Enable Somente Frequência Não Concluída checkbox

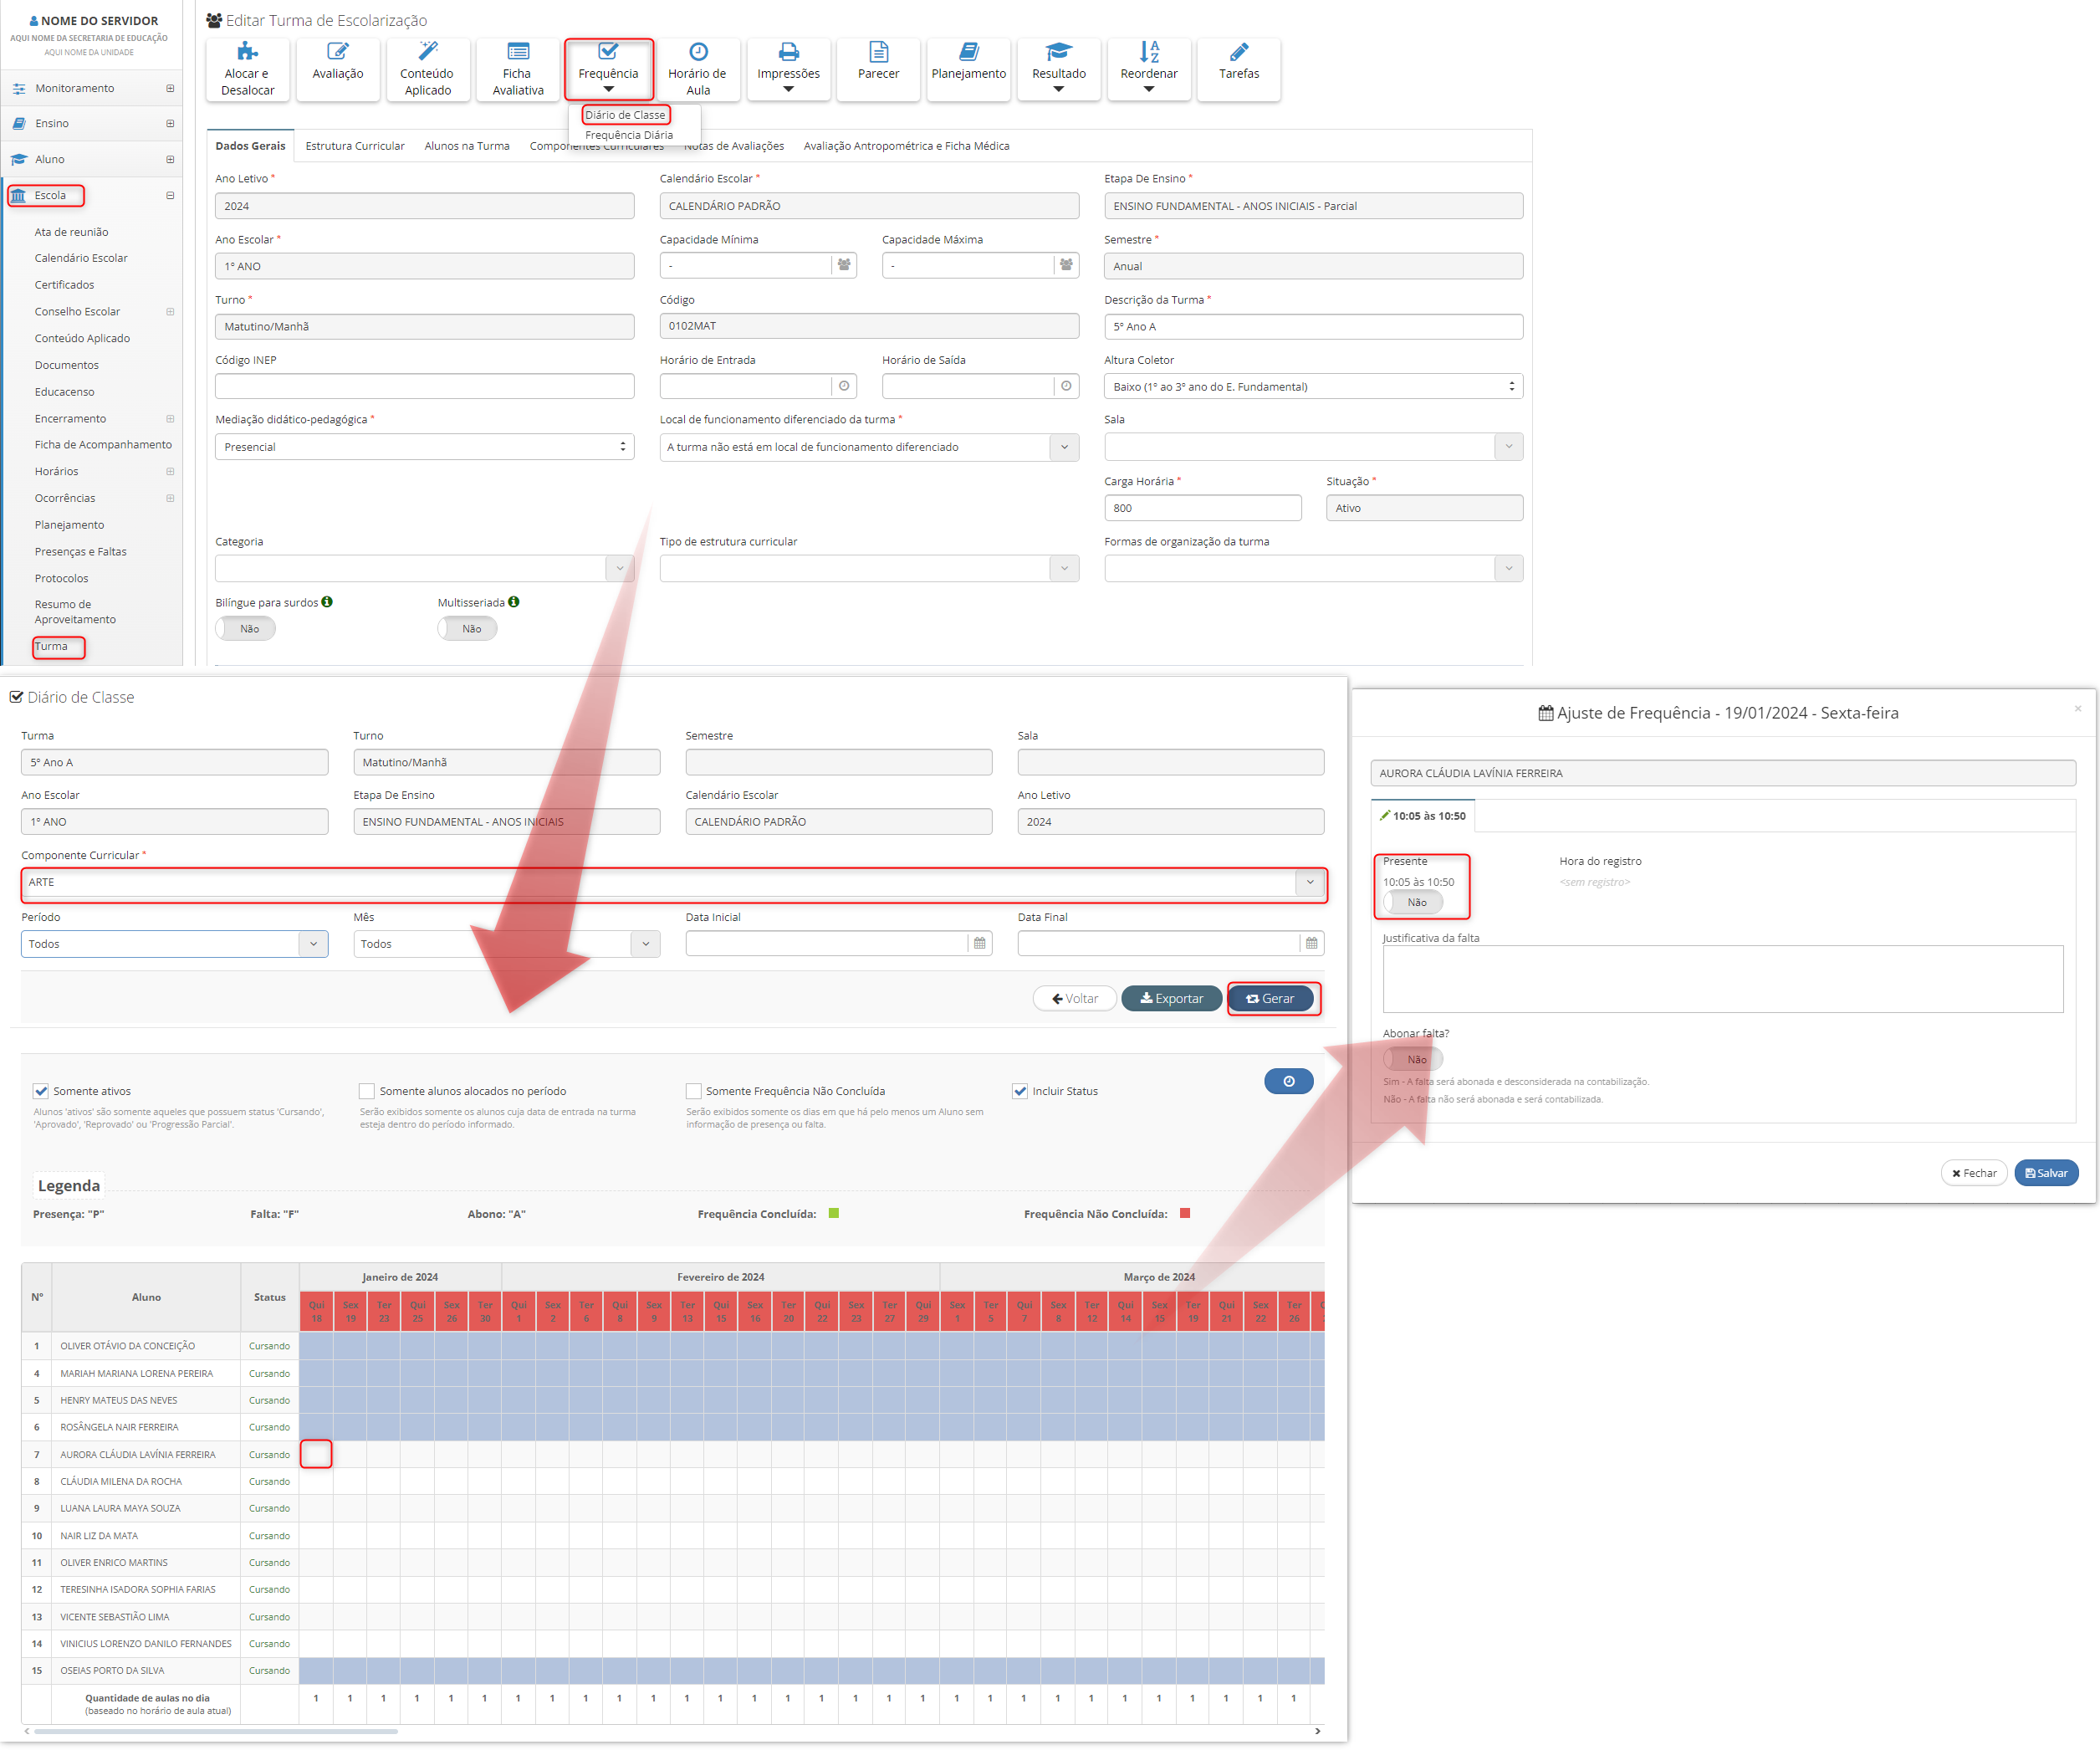(693, 1091)
